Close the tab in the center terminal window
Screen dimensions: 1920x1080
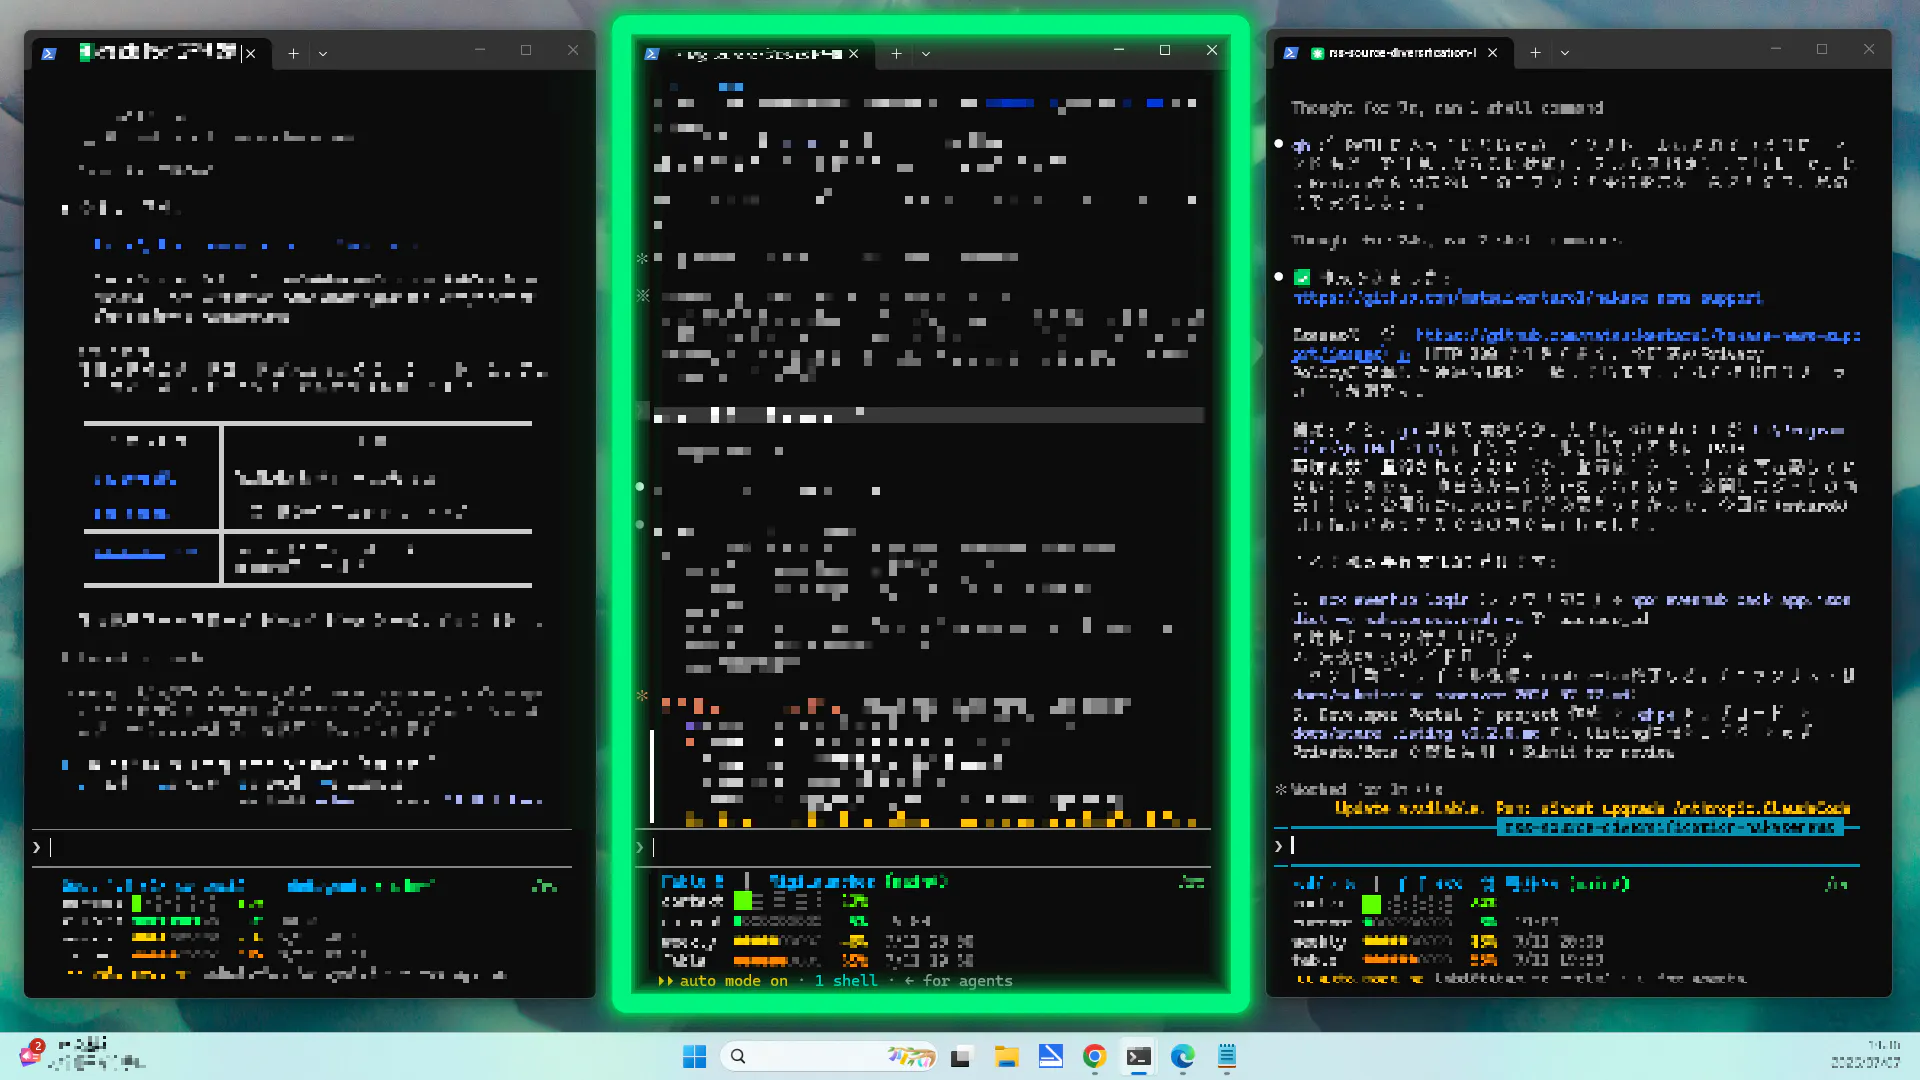point(854,54)
